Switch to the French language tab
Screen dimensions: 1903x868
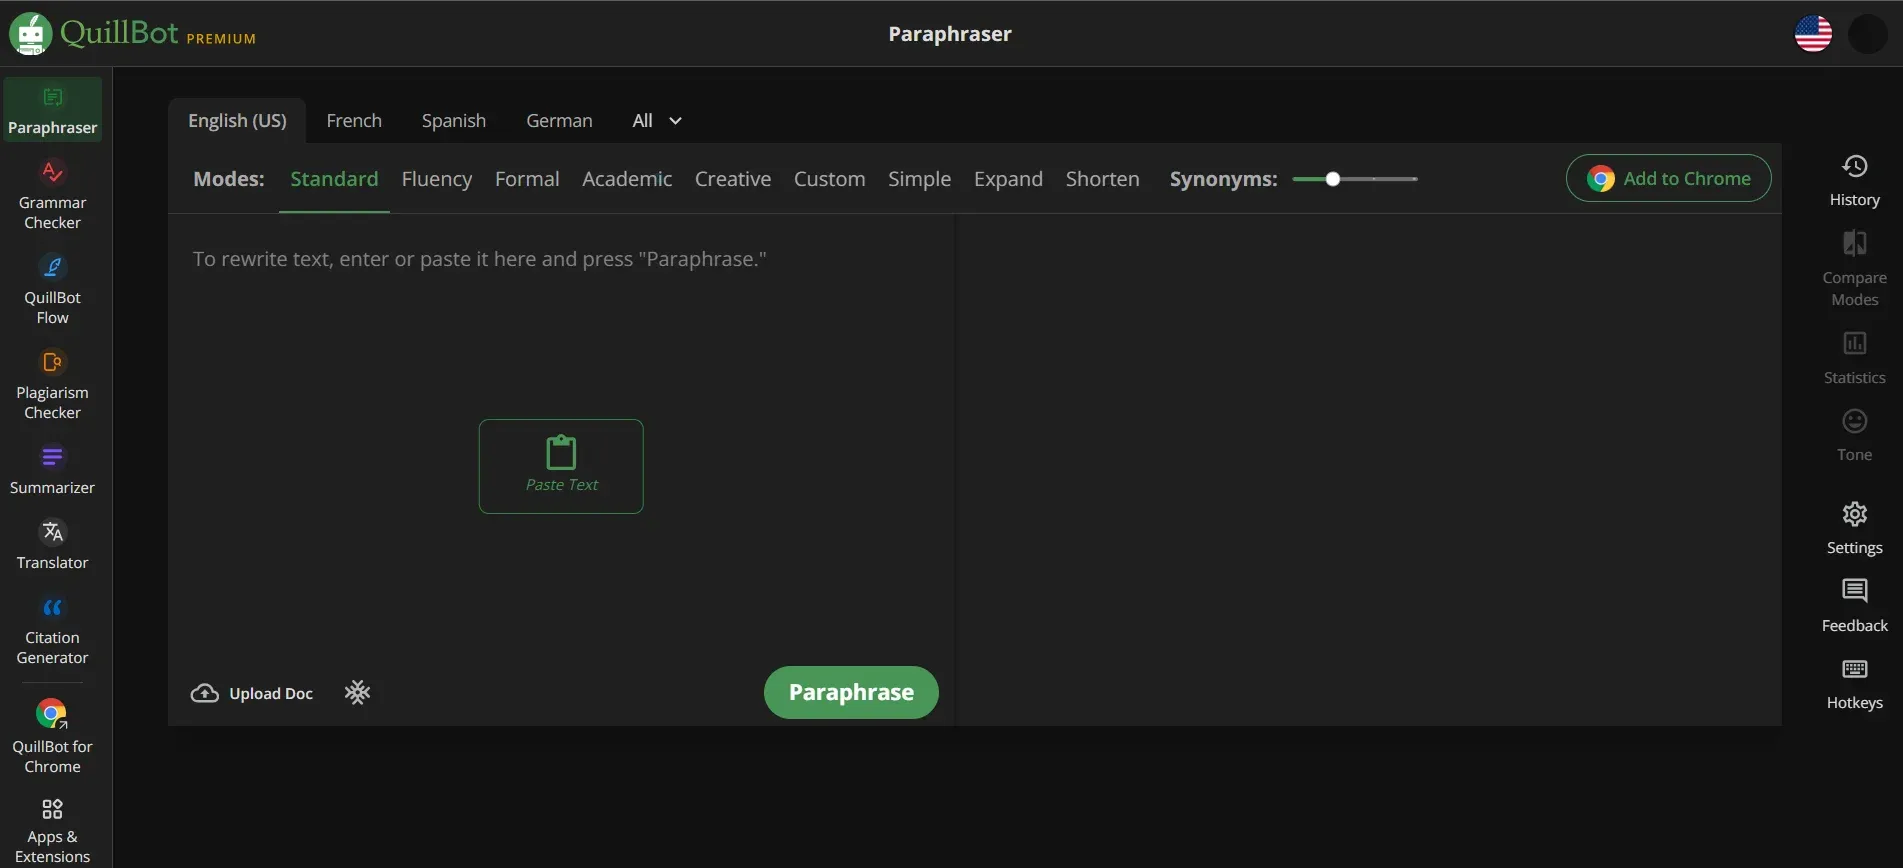tap(354, 120)
